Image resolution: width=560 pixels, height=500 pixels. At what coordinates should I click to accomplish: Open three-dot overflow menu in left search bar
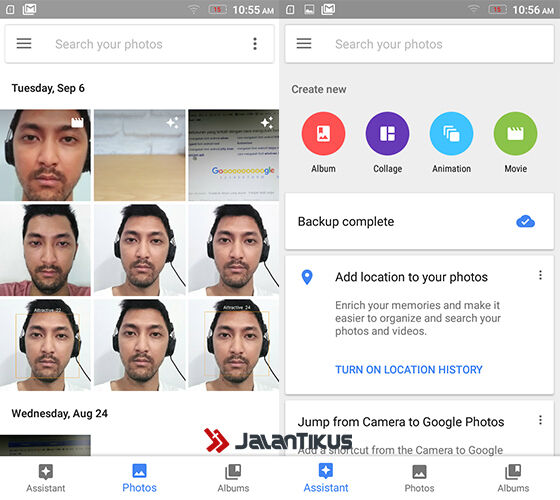coord(255,44)
